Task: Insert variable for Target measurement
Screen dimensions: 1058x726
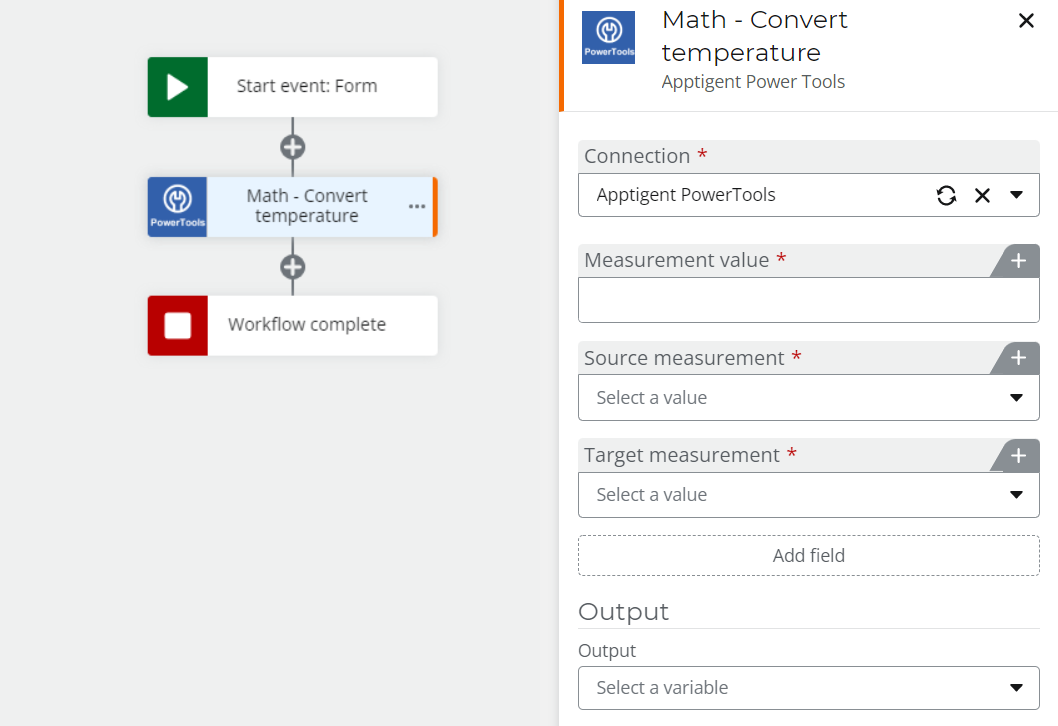Action: click(1018, 456)
